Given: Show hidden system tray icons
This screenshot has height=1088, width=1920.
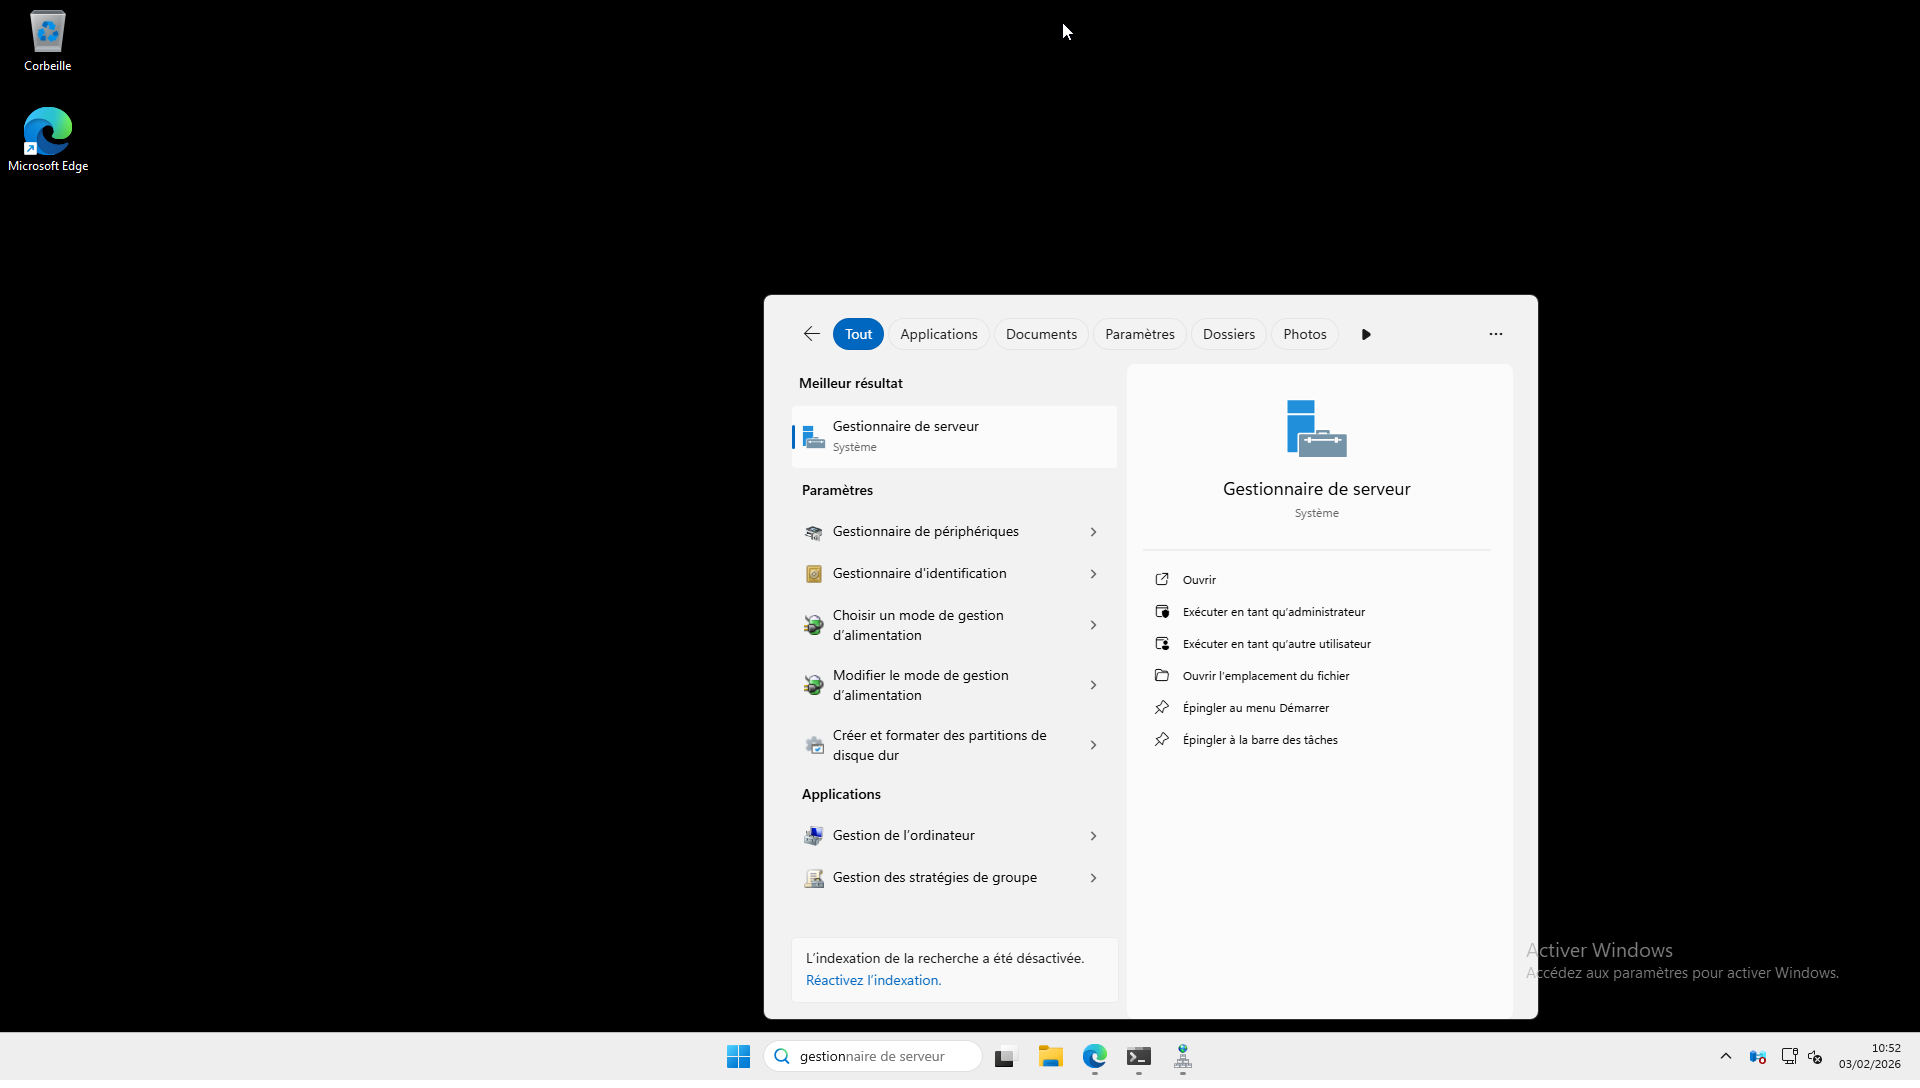Looking at the screenshot, I should point(1726,1056).
